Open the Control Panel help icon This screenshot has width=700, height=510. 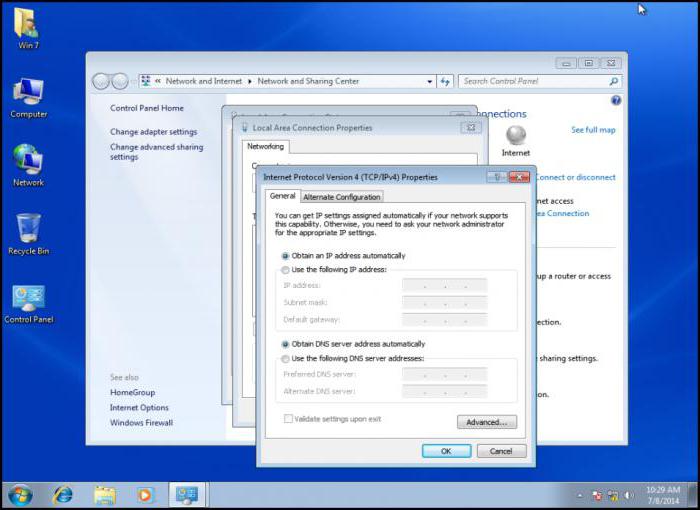coord(616,100)
